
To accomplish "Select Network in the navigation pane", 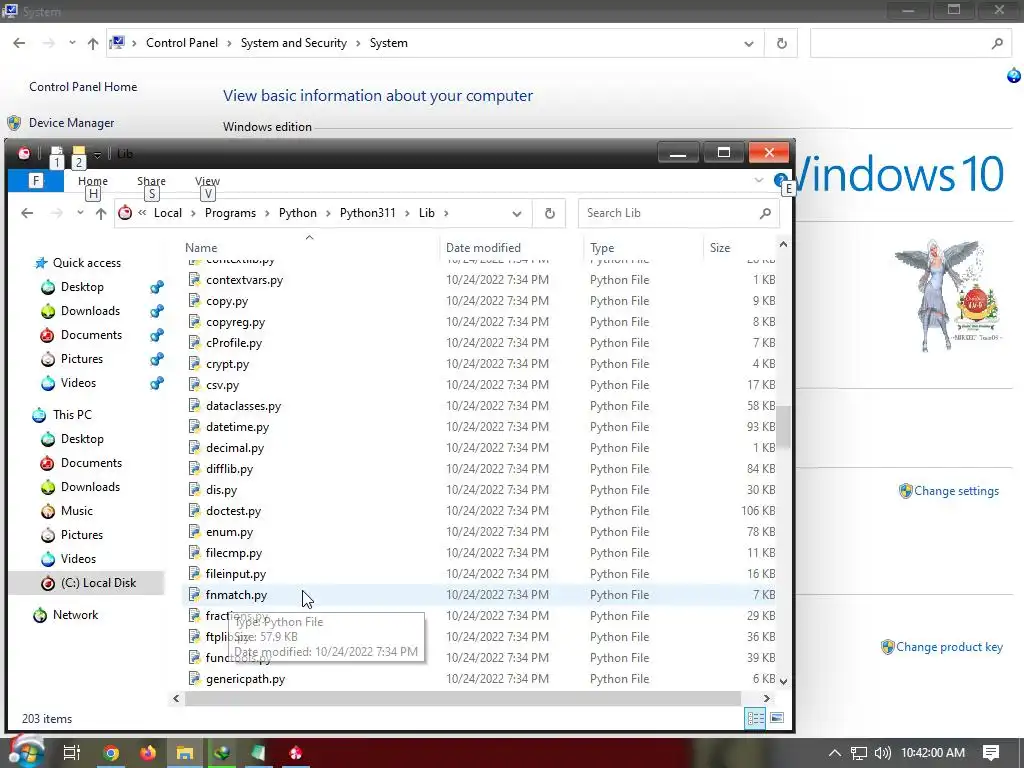I will [75, 615].
